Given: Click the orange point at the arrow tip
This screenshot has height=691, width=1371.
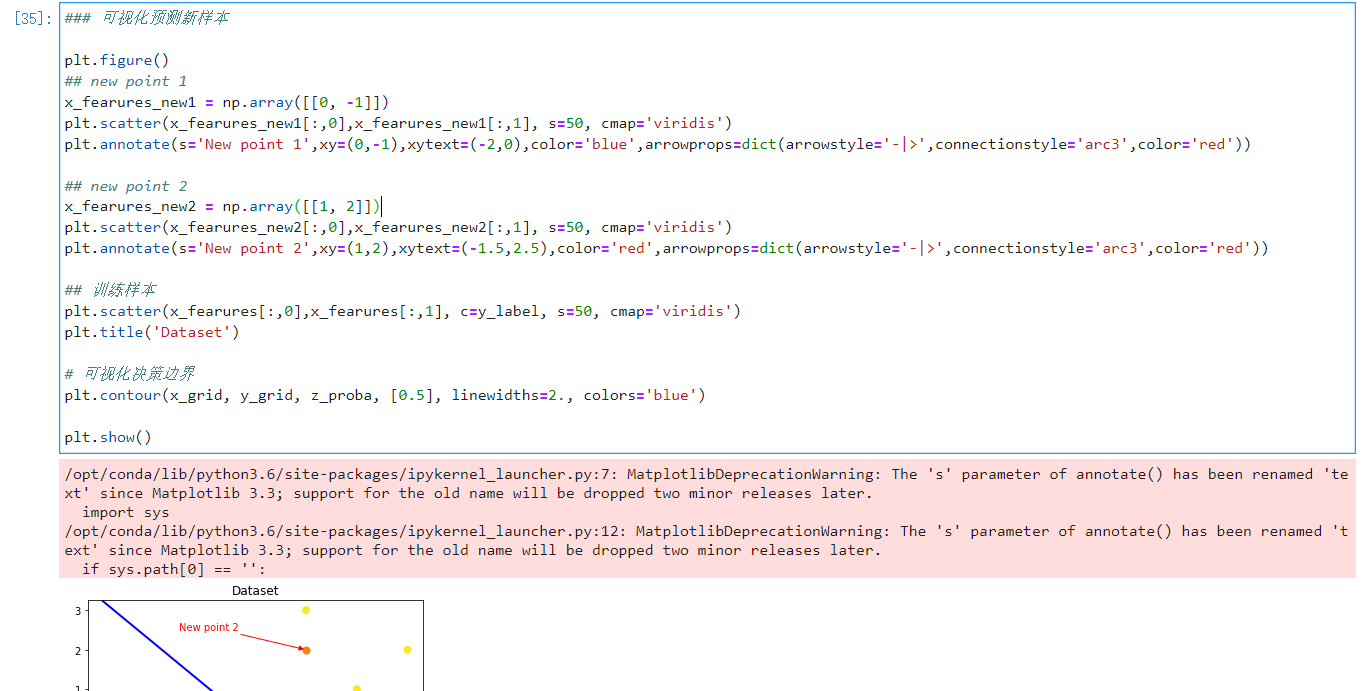Looking at the screenshot, I should tap(306, 650).
